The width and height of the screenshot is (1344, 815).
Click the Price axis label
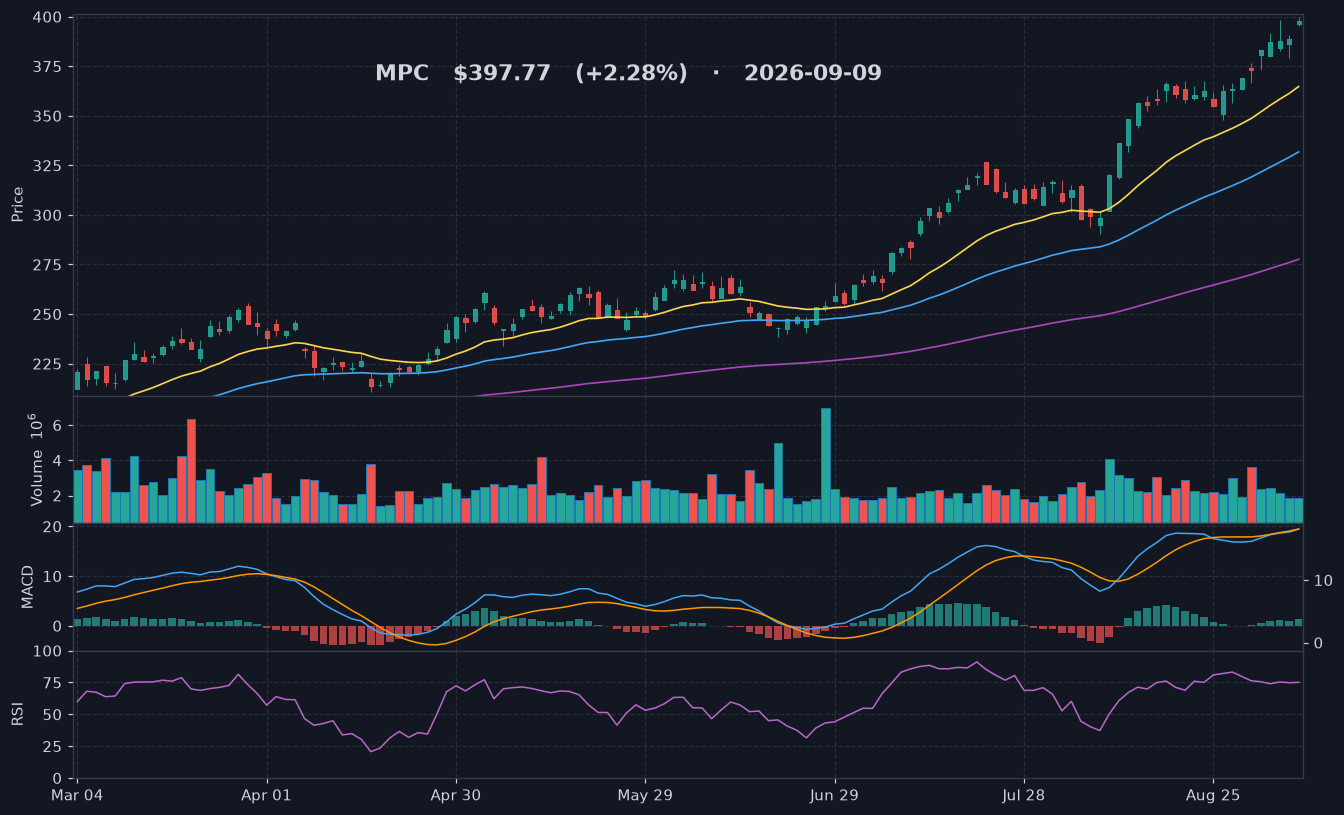tap(17, 203)
